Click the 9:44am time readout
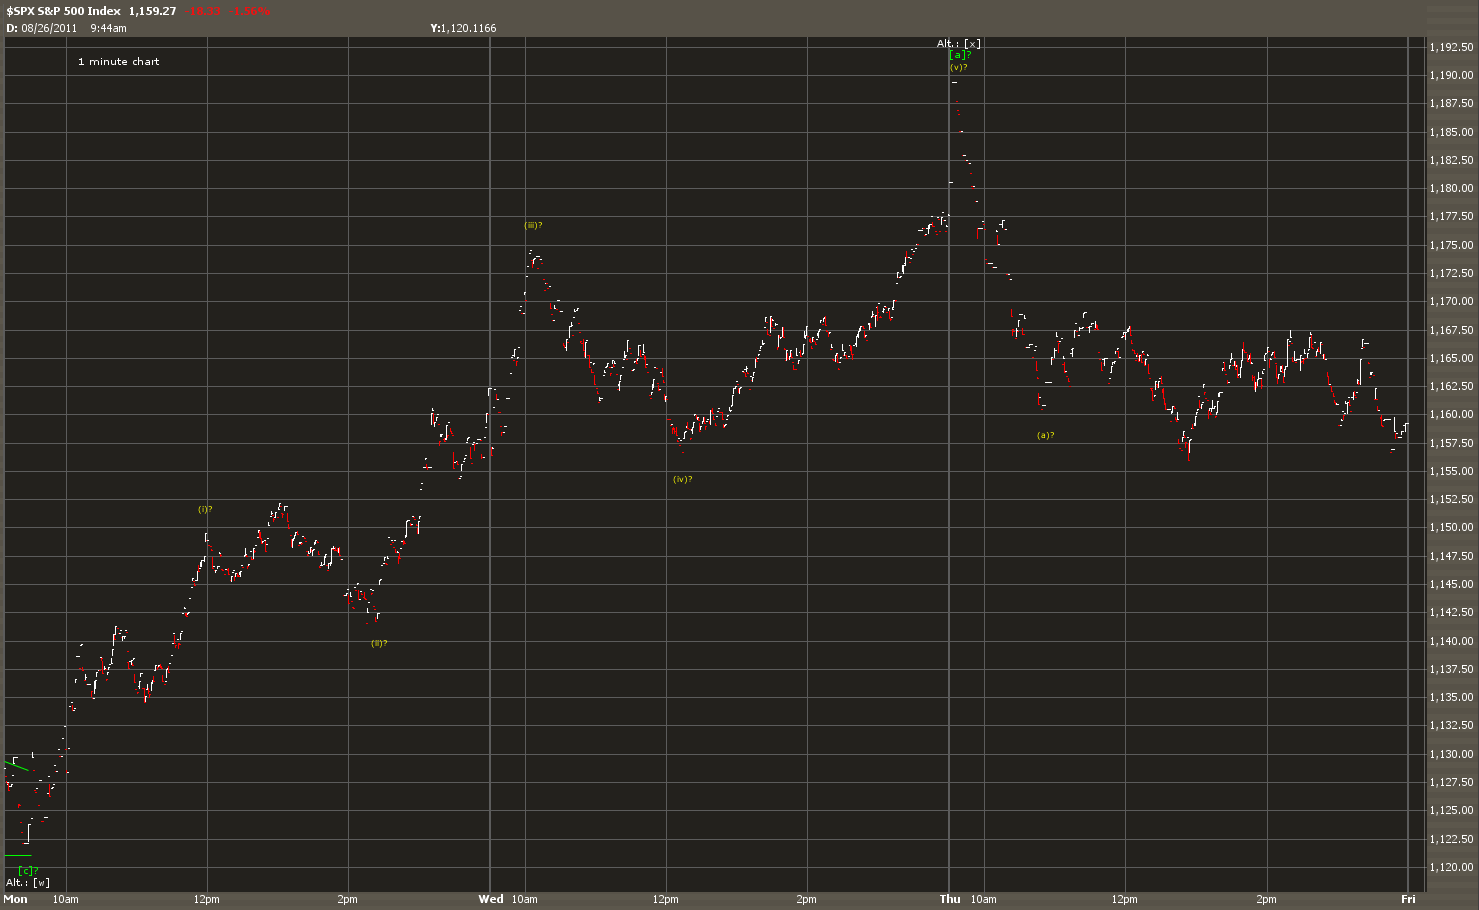The width and height of the screenshot is (1479, 910). (108, 28)
